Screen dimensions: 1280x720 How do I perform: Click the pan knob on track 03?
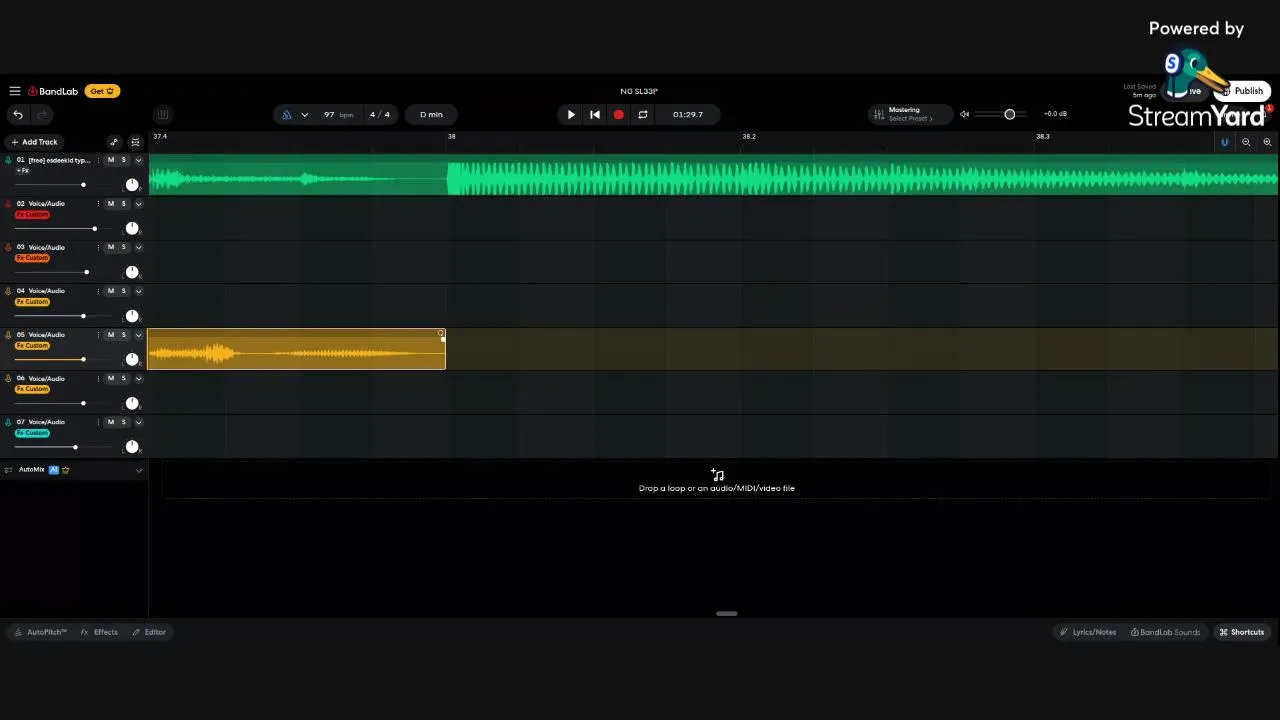(132, 272)
